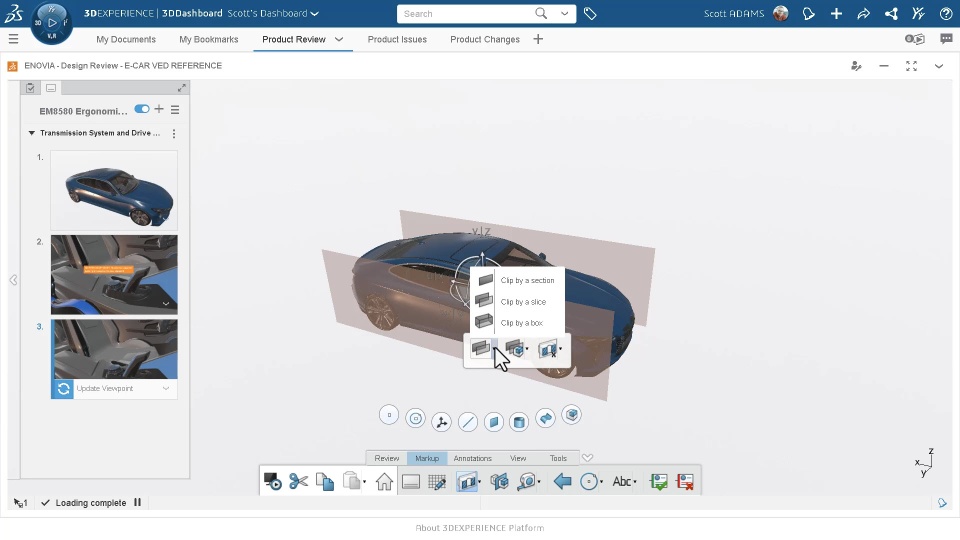960x540 pixels.
Task: Open the chat bubble icon
Action: (947, 39)
